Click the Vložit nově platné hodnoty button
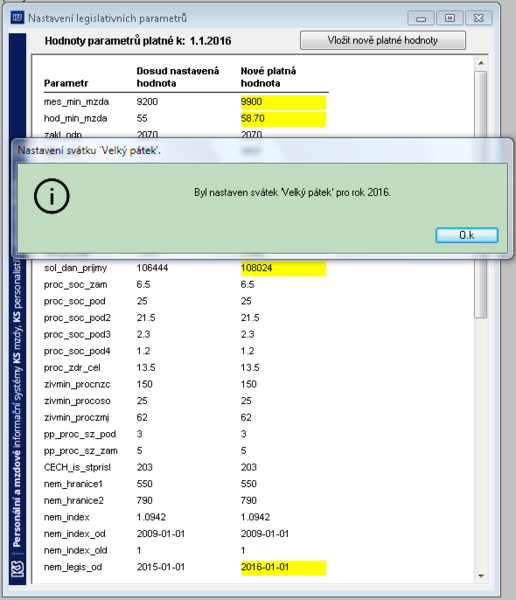516x600 pixels. pyautogui.click(x=383, y=40)
